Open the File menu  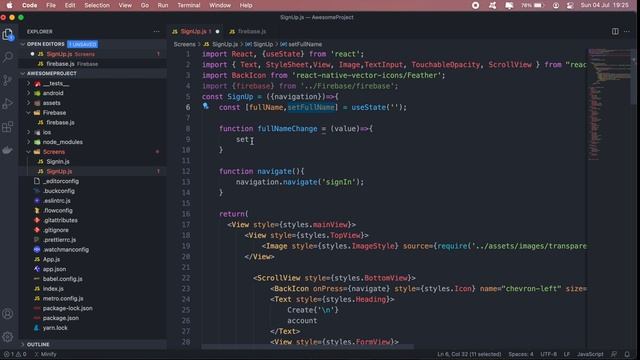pyautogui.click(x=51, y=5)
